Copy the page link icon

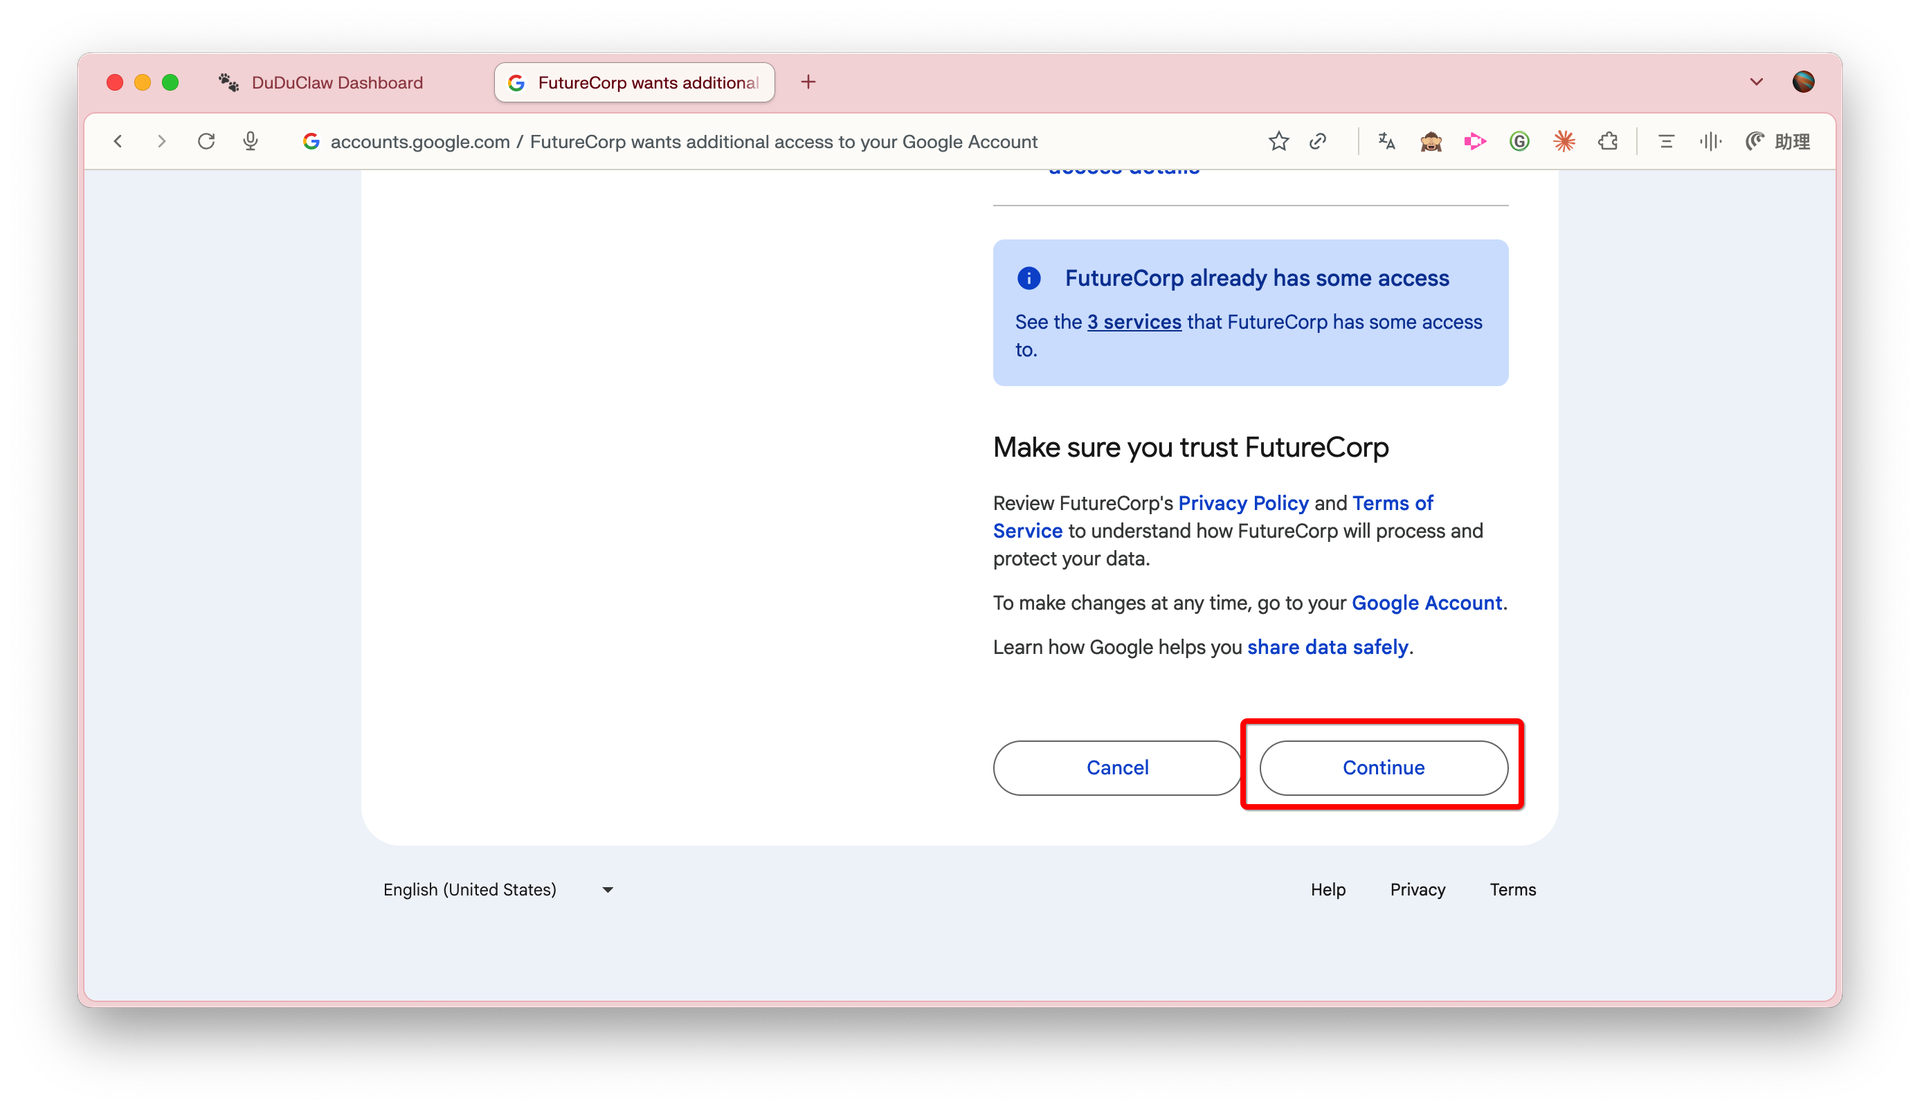1319,141
